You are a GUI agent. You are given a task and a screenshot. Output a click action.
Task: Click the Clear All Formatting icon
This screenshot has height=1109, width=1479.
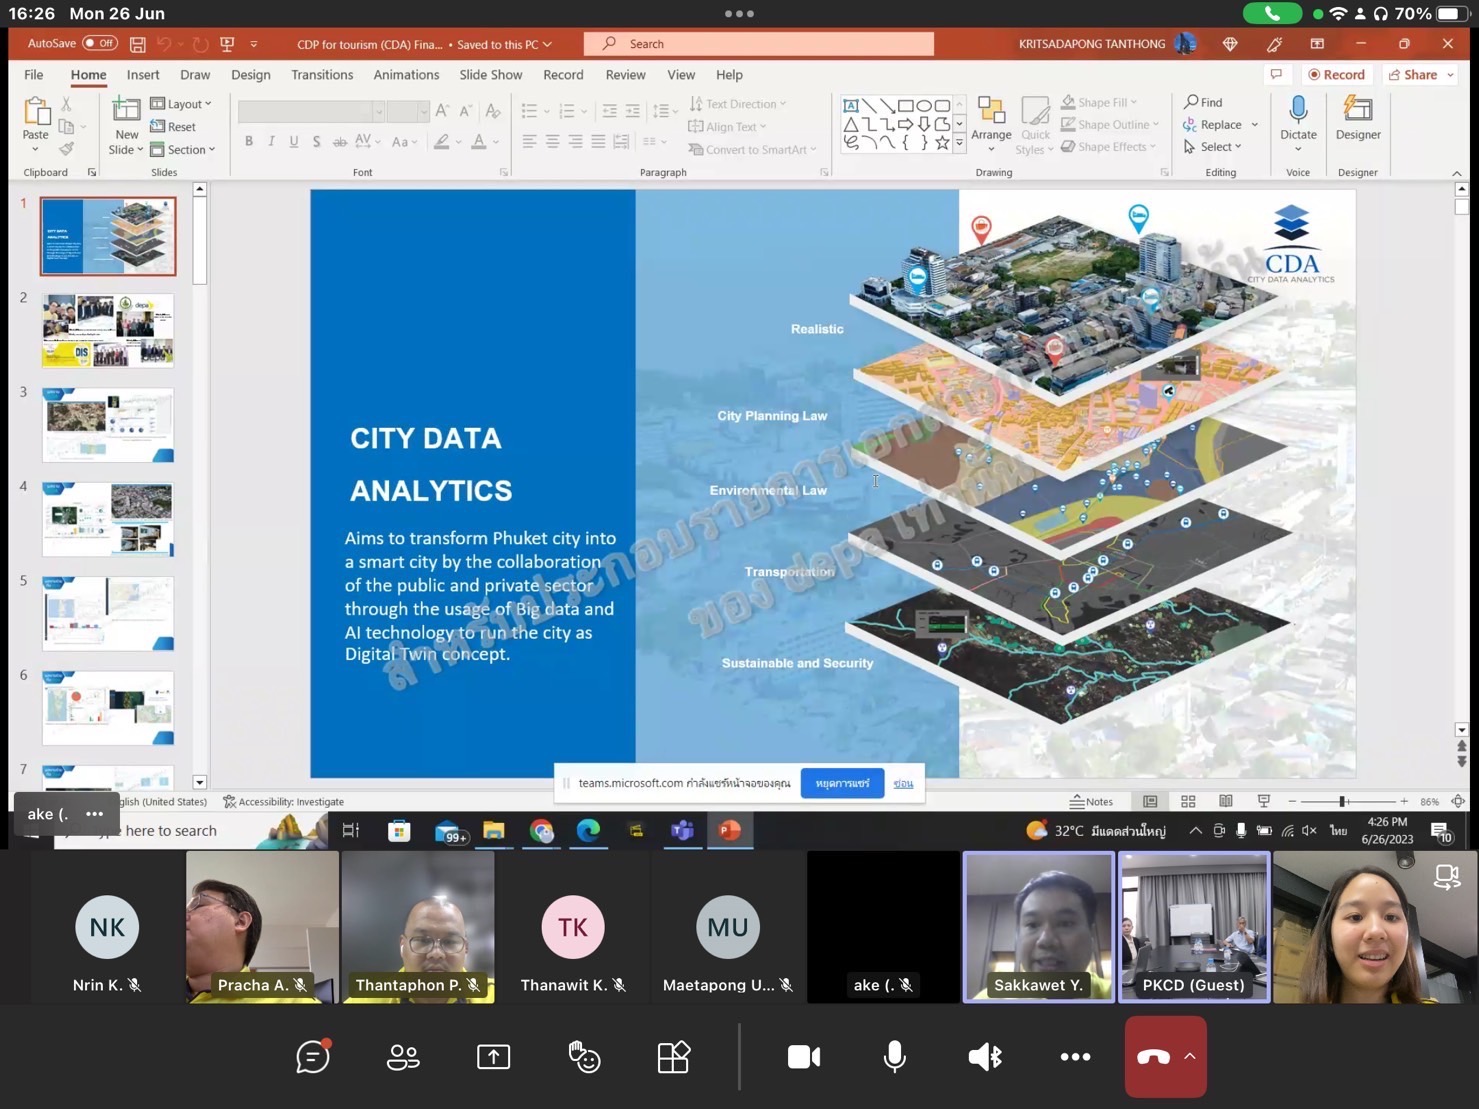pos(493,111)
